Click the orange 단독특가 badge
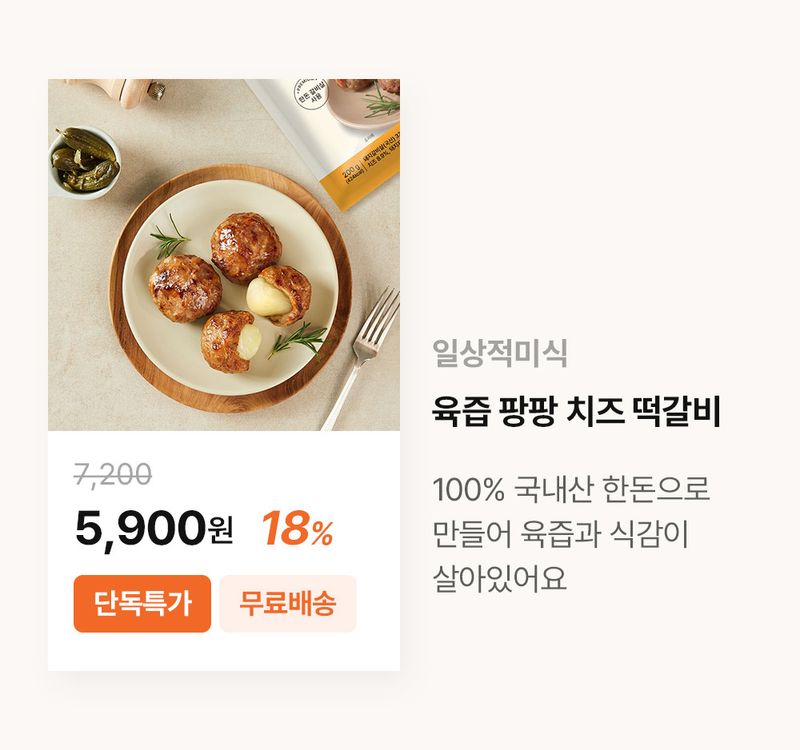This screenshot has height=750, width=800. point(142,603)
